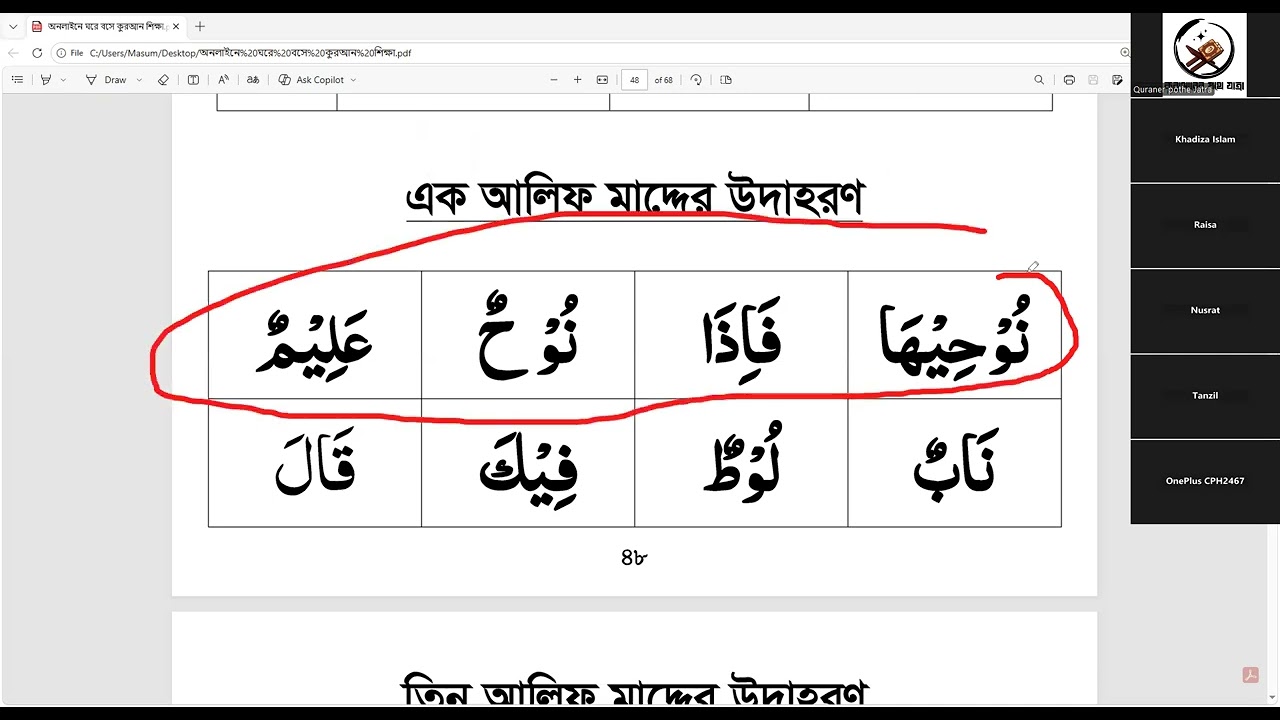
Task: Expand highlight color options arrow
Action: (63, 80)
